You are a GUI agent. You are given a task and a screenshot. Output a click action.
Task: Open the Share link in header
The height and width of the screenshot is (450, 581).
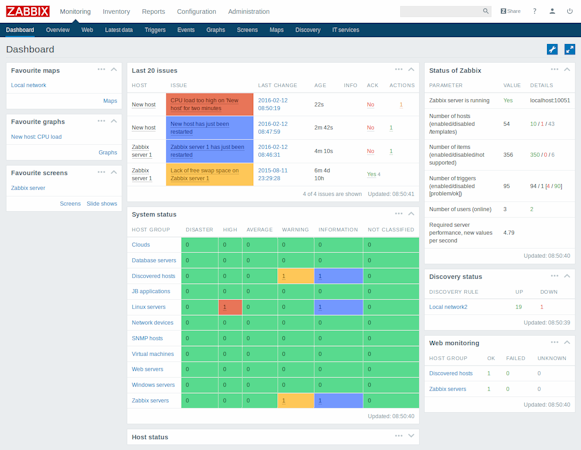pyautogui.click(x=511, y=11)
